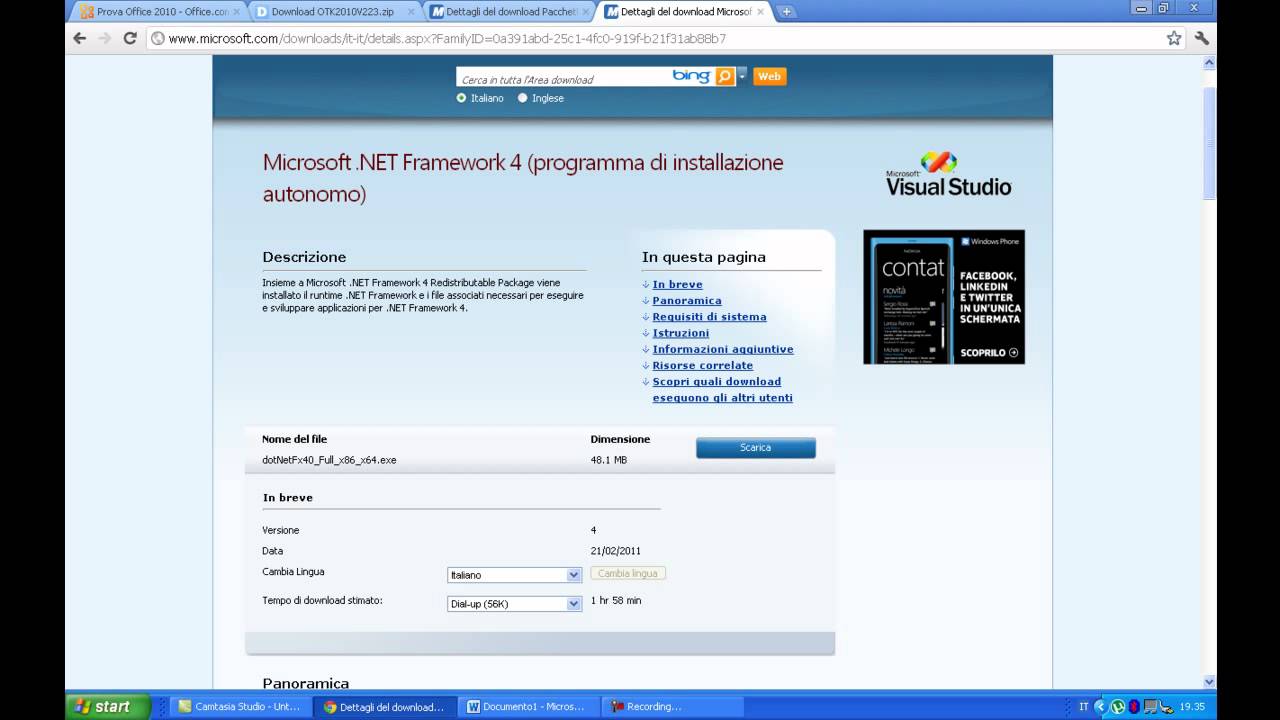The width and height of the screenshot is (1280, 720).
Task: Click the blue Scarica download button
Action: [756, 448]
